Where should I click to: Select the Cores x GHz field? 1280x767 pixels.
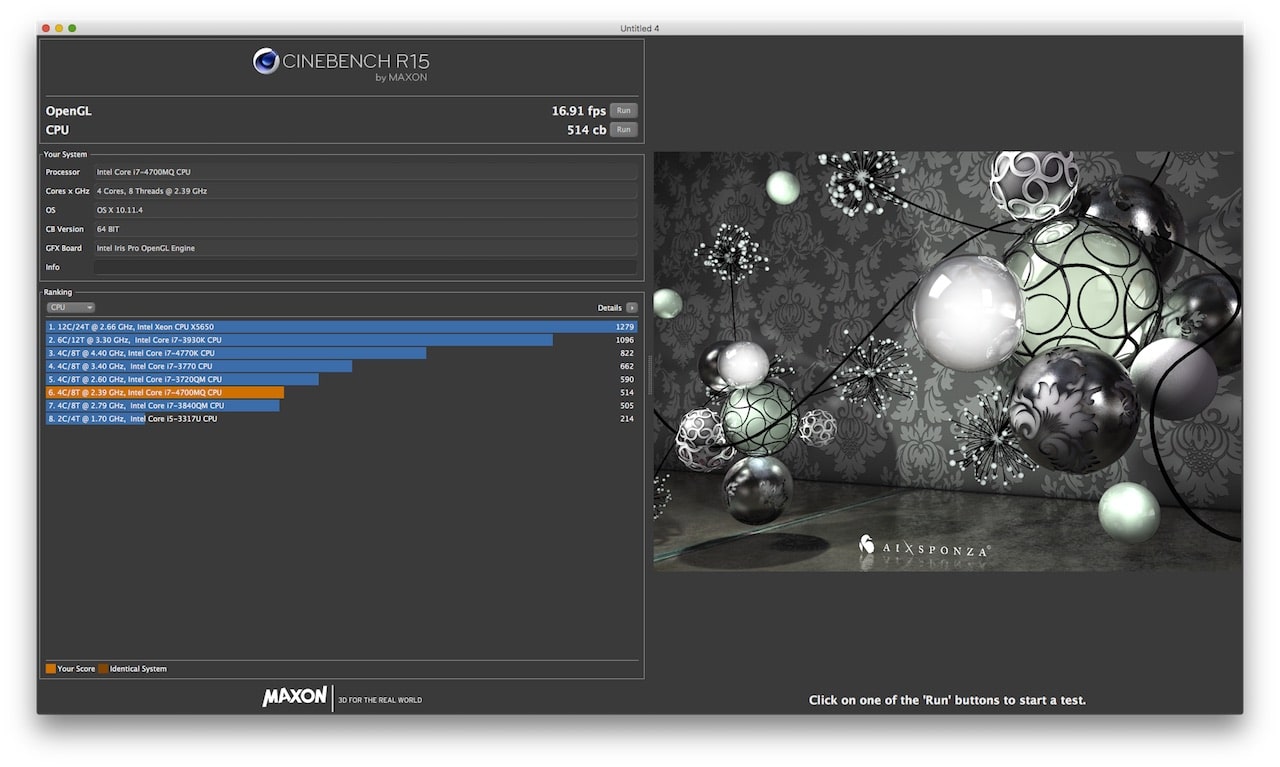coord(365,191)
